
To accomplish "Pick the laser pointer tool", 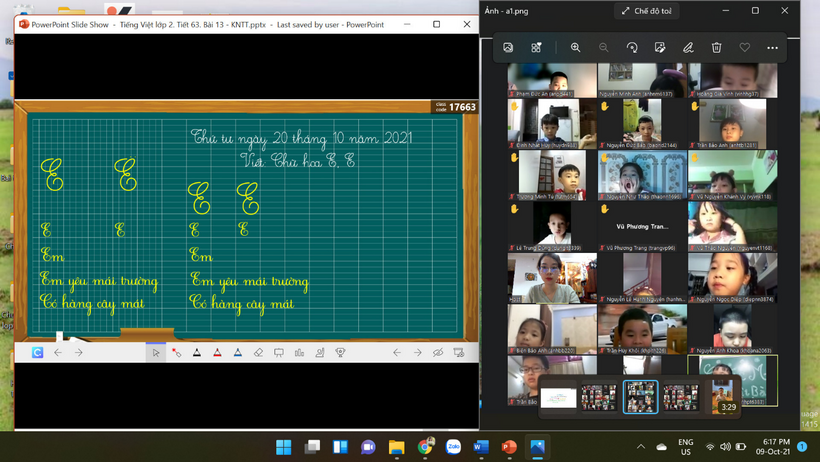I will [x=176, y=352].
